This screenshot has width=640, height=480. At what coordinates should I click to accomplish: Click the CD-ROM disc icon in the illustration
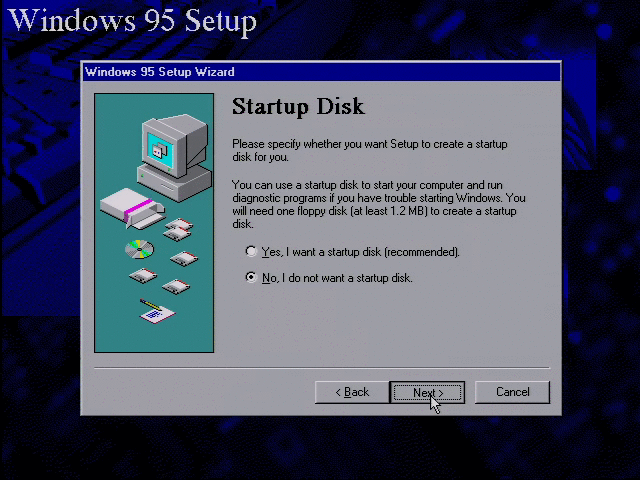[140, 249]
